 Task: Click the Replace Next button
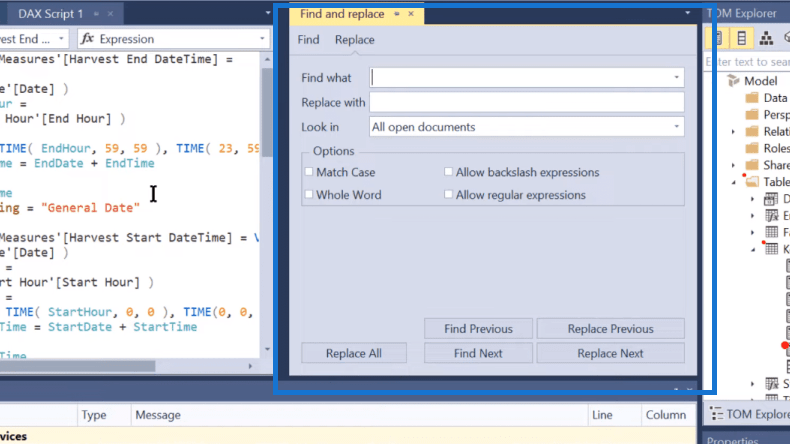tap(610, 353)
